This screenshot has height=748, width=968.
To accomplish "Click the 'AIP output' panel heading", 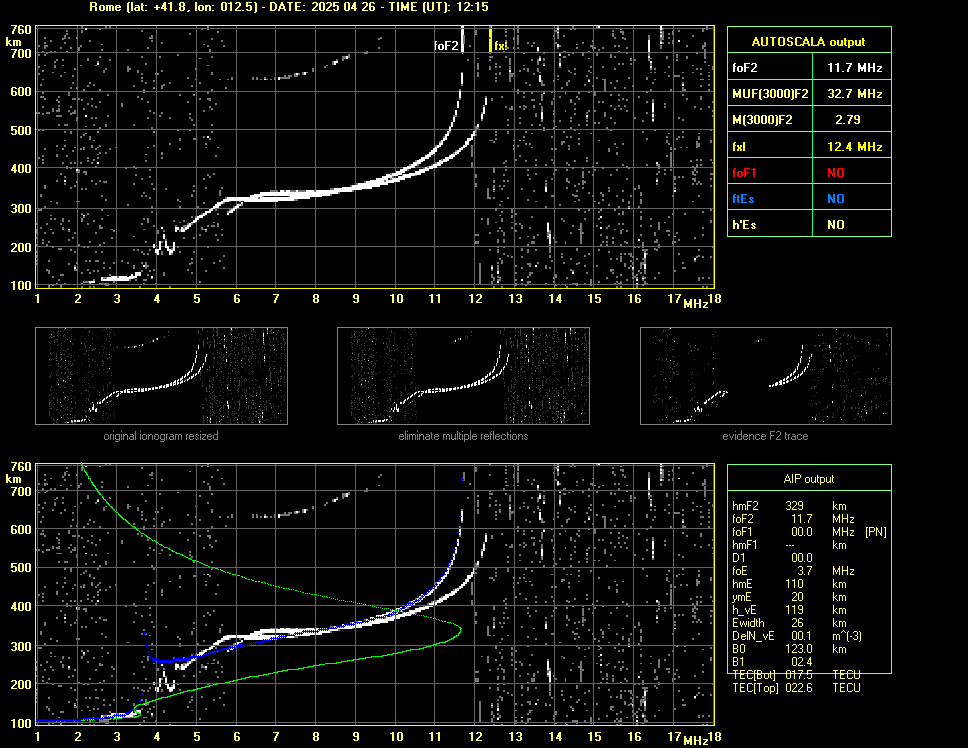I will point(808,479).
